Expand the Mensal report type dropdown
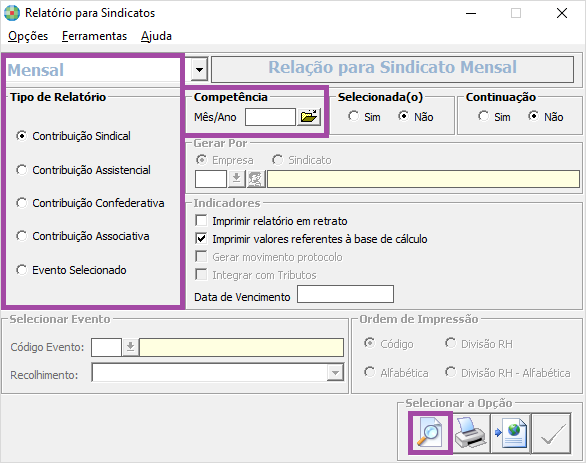This screenshot has width=586, height=463. pos(199,70)
